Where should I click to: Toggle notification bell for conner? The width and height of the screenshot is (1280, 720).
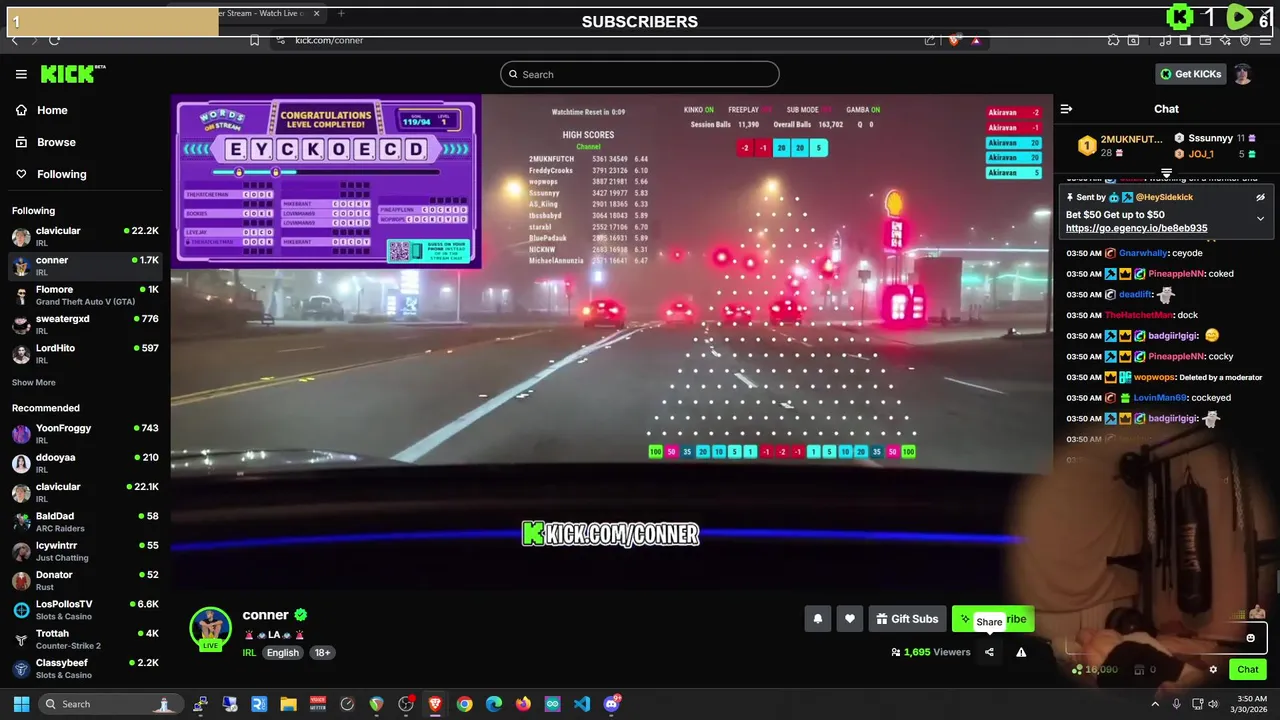817,619
